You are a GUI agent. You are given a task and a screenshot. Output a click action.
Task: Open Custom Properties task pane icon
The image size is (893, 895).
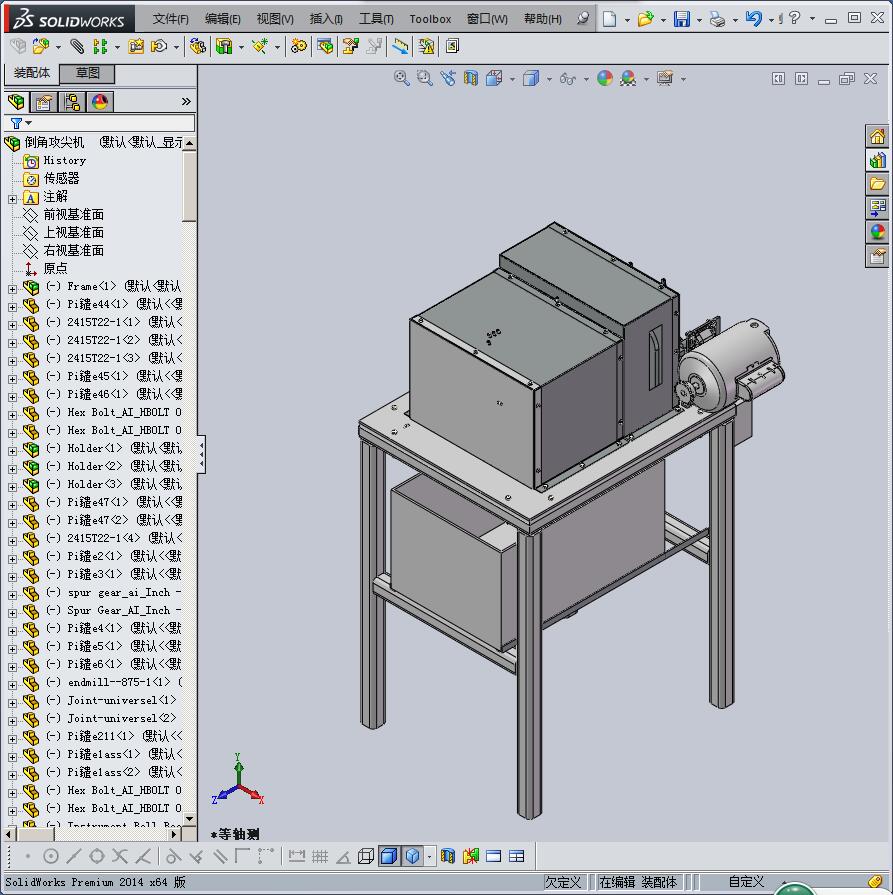pyautogui.click(x=877, y=256)
